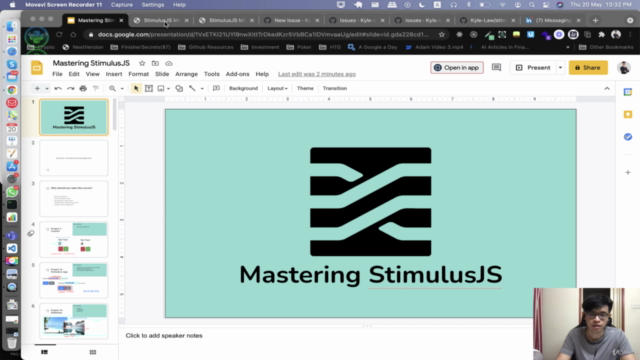
Task: Open the Edit menu
Action: [74, 74]
